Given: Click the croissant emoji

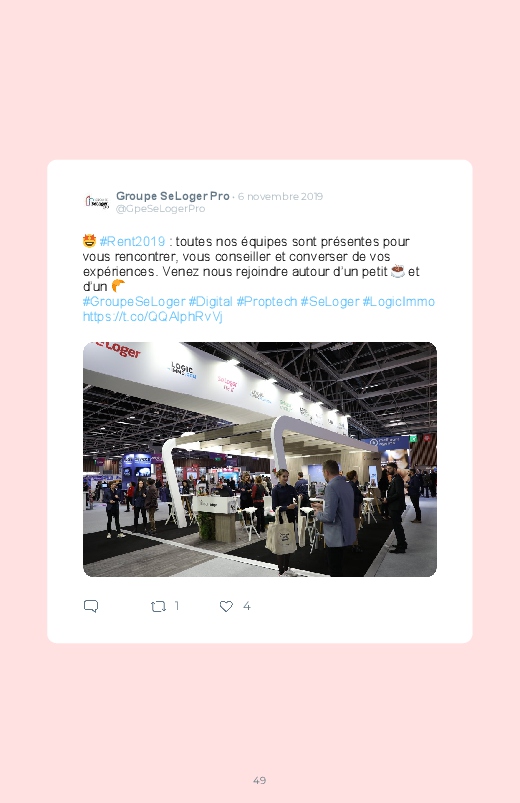Looking at the screenshot, I should tap(118, 285).
